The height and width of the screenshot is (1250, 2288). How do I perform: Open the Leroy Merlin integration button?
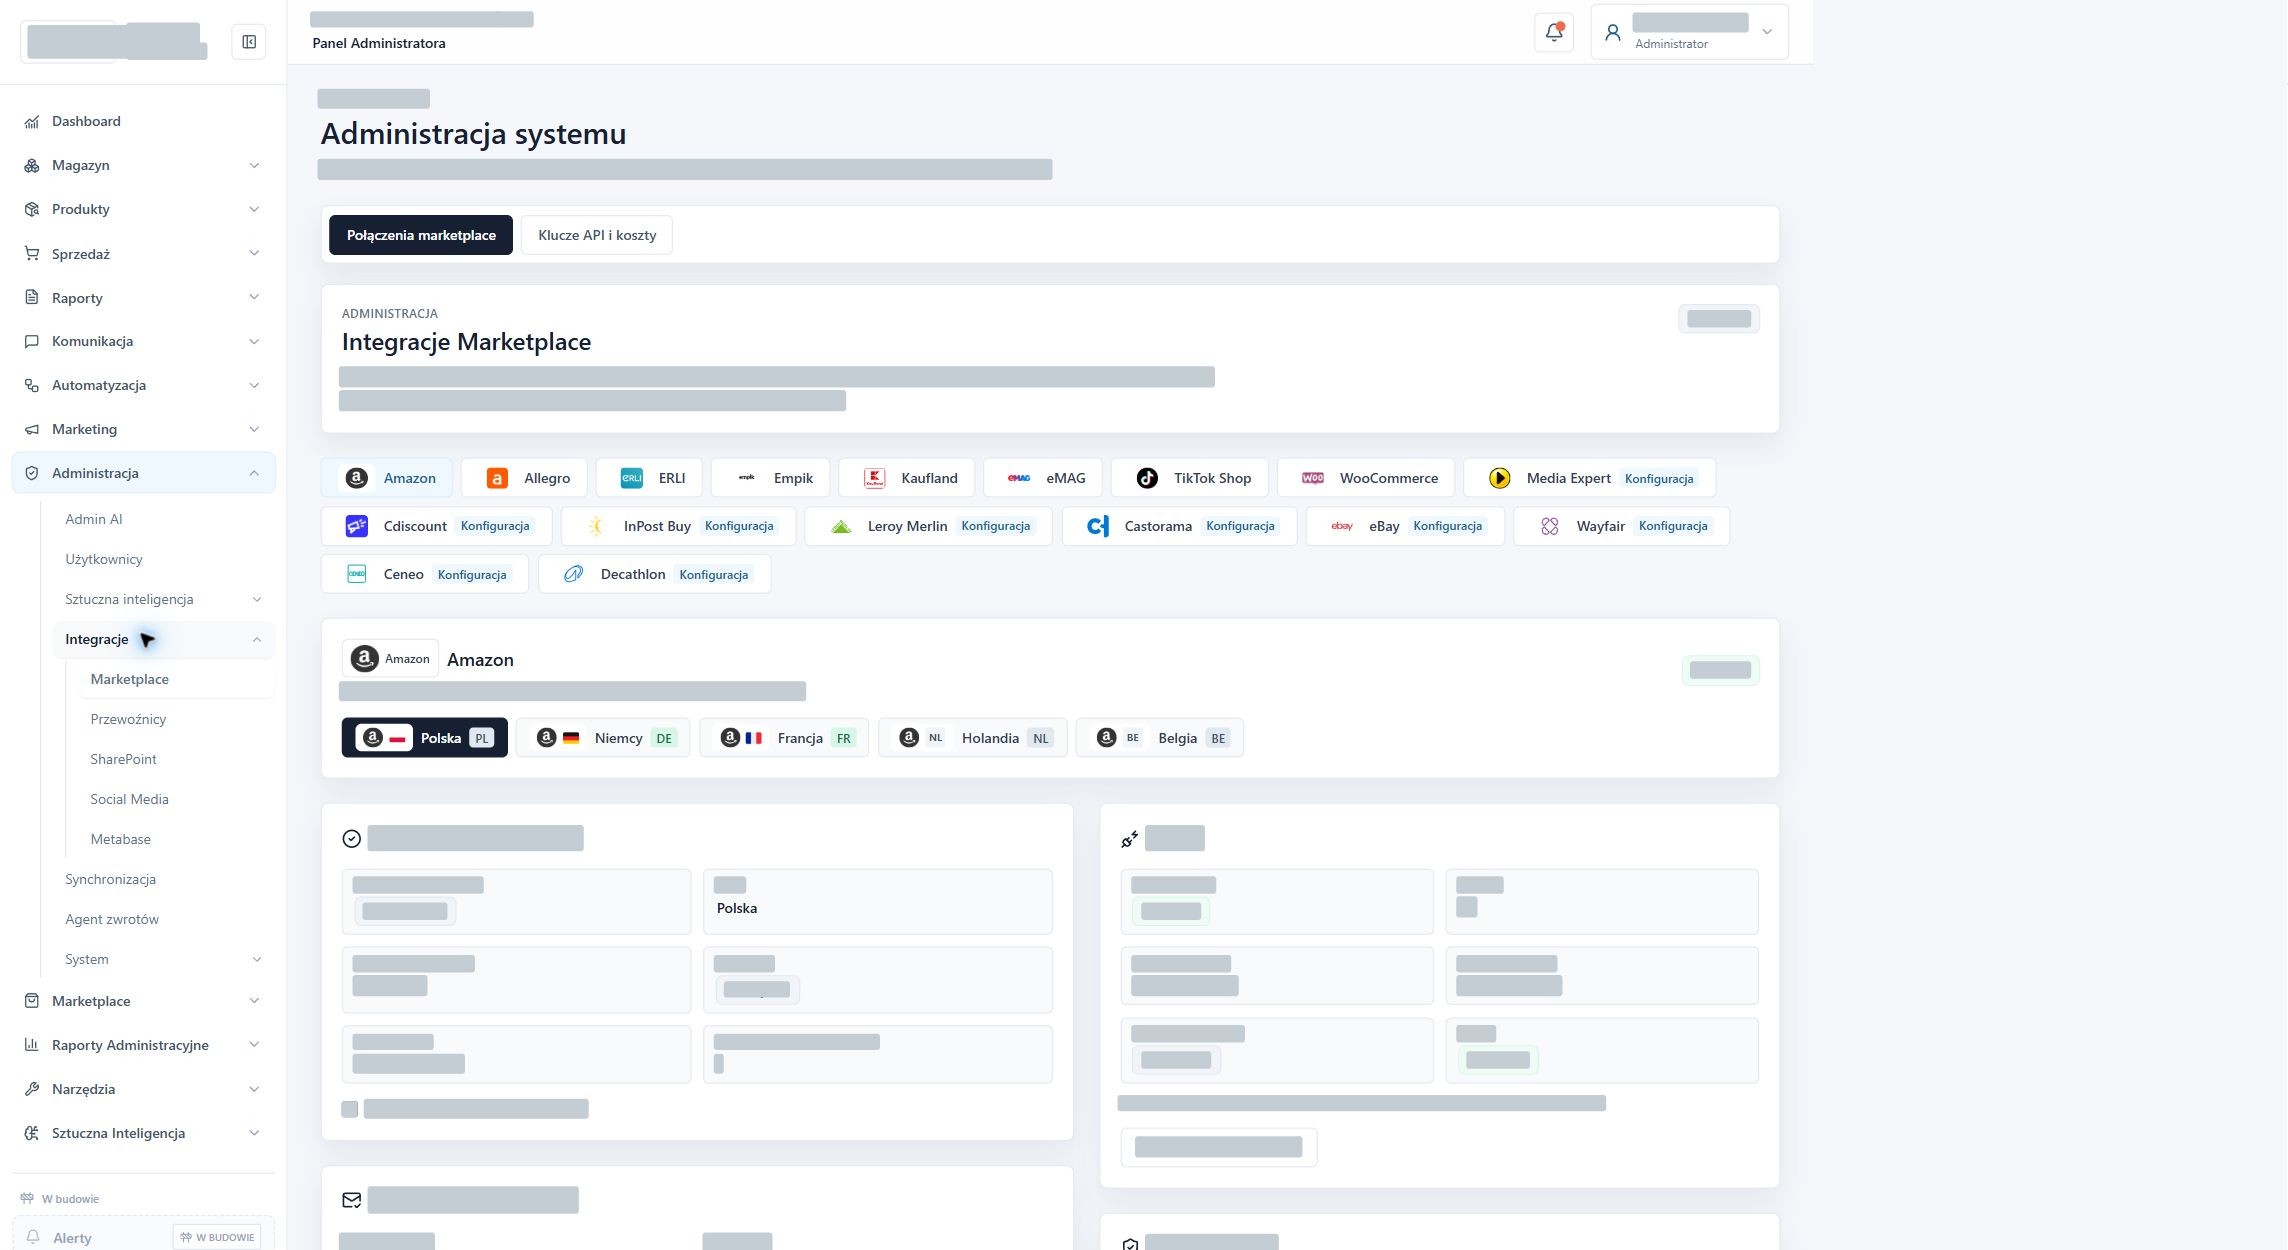tap(928, 526)
